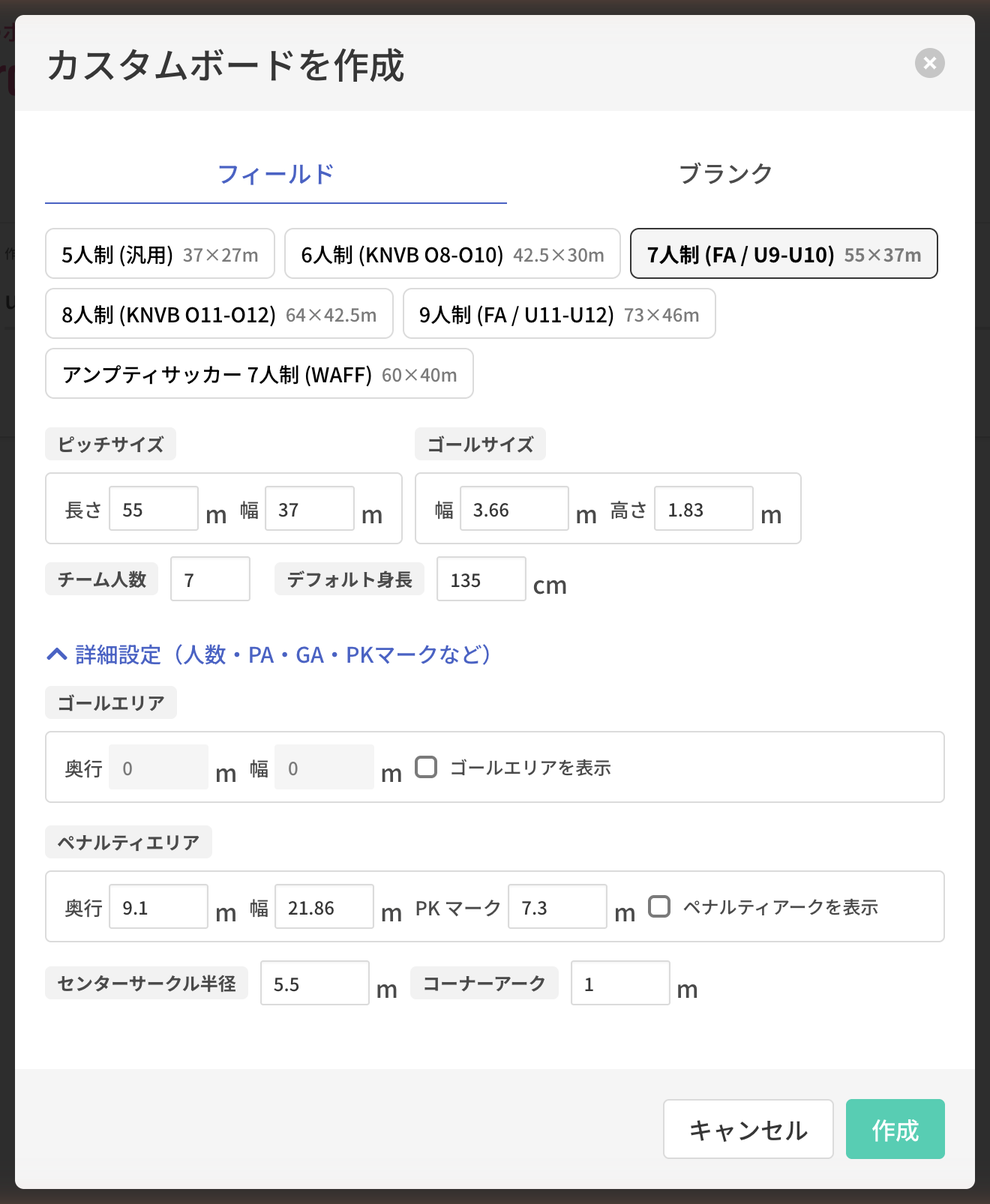This screenshot has width=990, height=1204.
Task: Enable the ペナルティアークを表示 checkbox
Action: 659,906
